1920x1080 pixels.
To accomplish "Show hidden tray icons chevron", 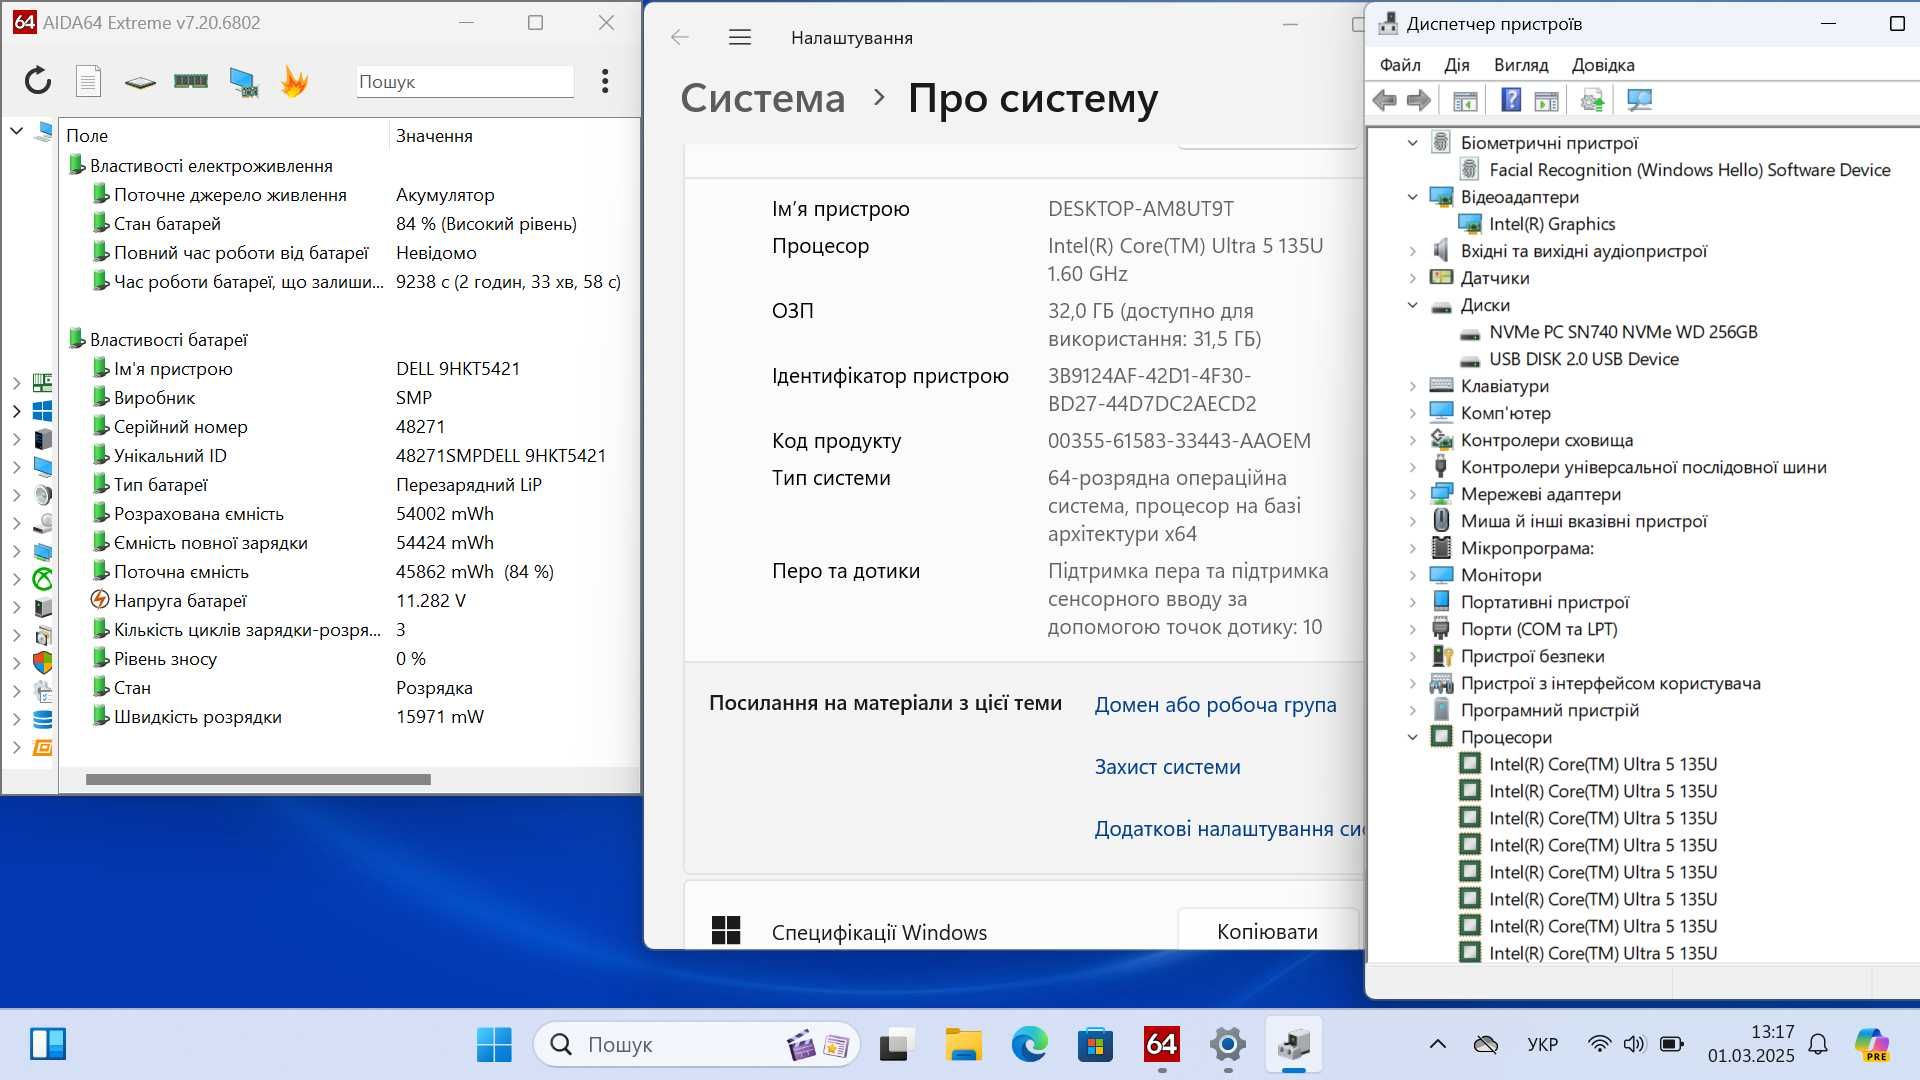I will click(x=1437, y=1045).
